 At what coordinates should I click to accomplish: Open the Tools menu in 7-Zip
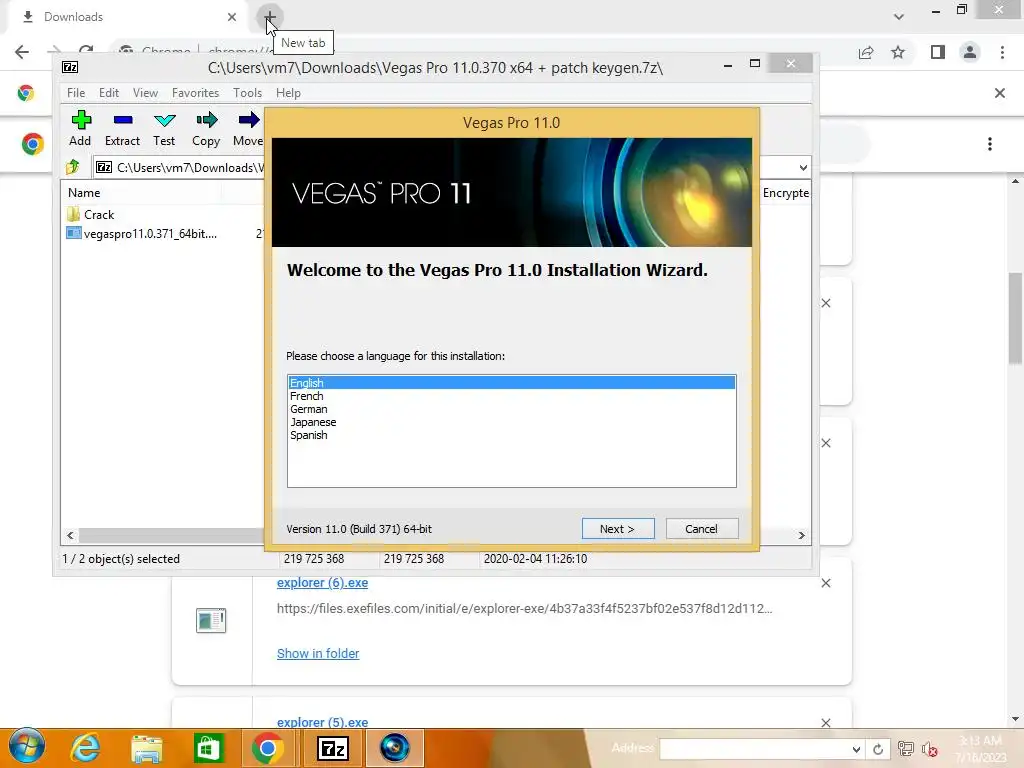247,93
